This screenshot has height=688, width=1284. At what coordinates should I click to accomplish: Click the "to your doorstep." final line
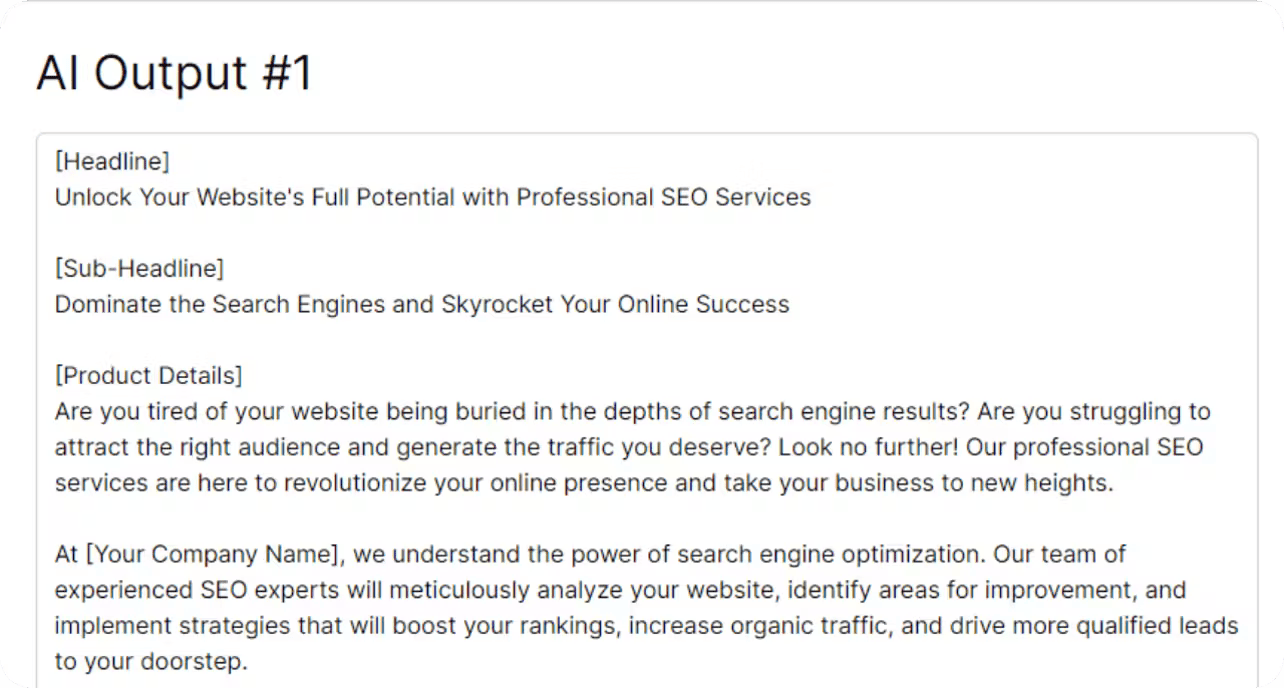(150, 662)
